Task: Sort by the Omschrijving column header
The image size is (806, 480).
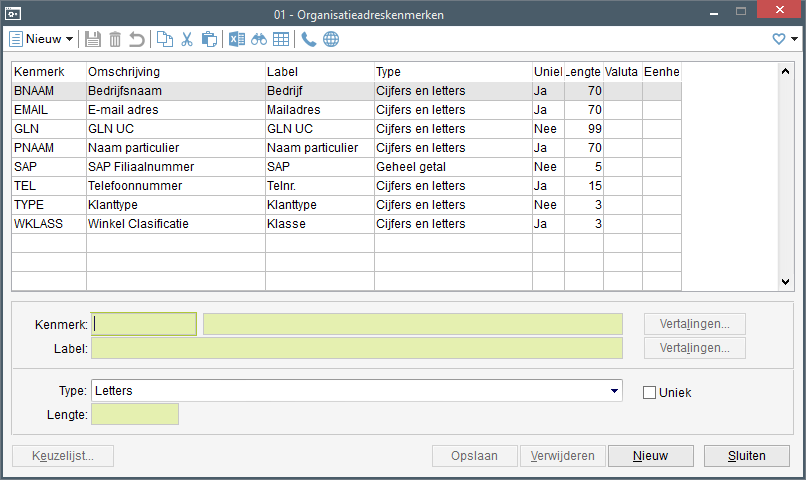Action: pos(175,72)
